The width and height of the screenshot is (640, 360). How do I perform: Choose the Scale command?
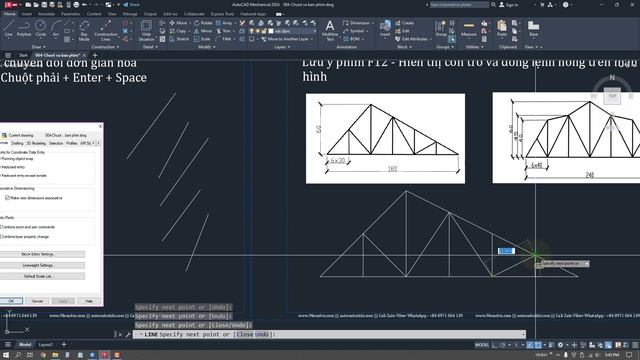tap(202, 39)
